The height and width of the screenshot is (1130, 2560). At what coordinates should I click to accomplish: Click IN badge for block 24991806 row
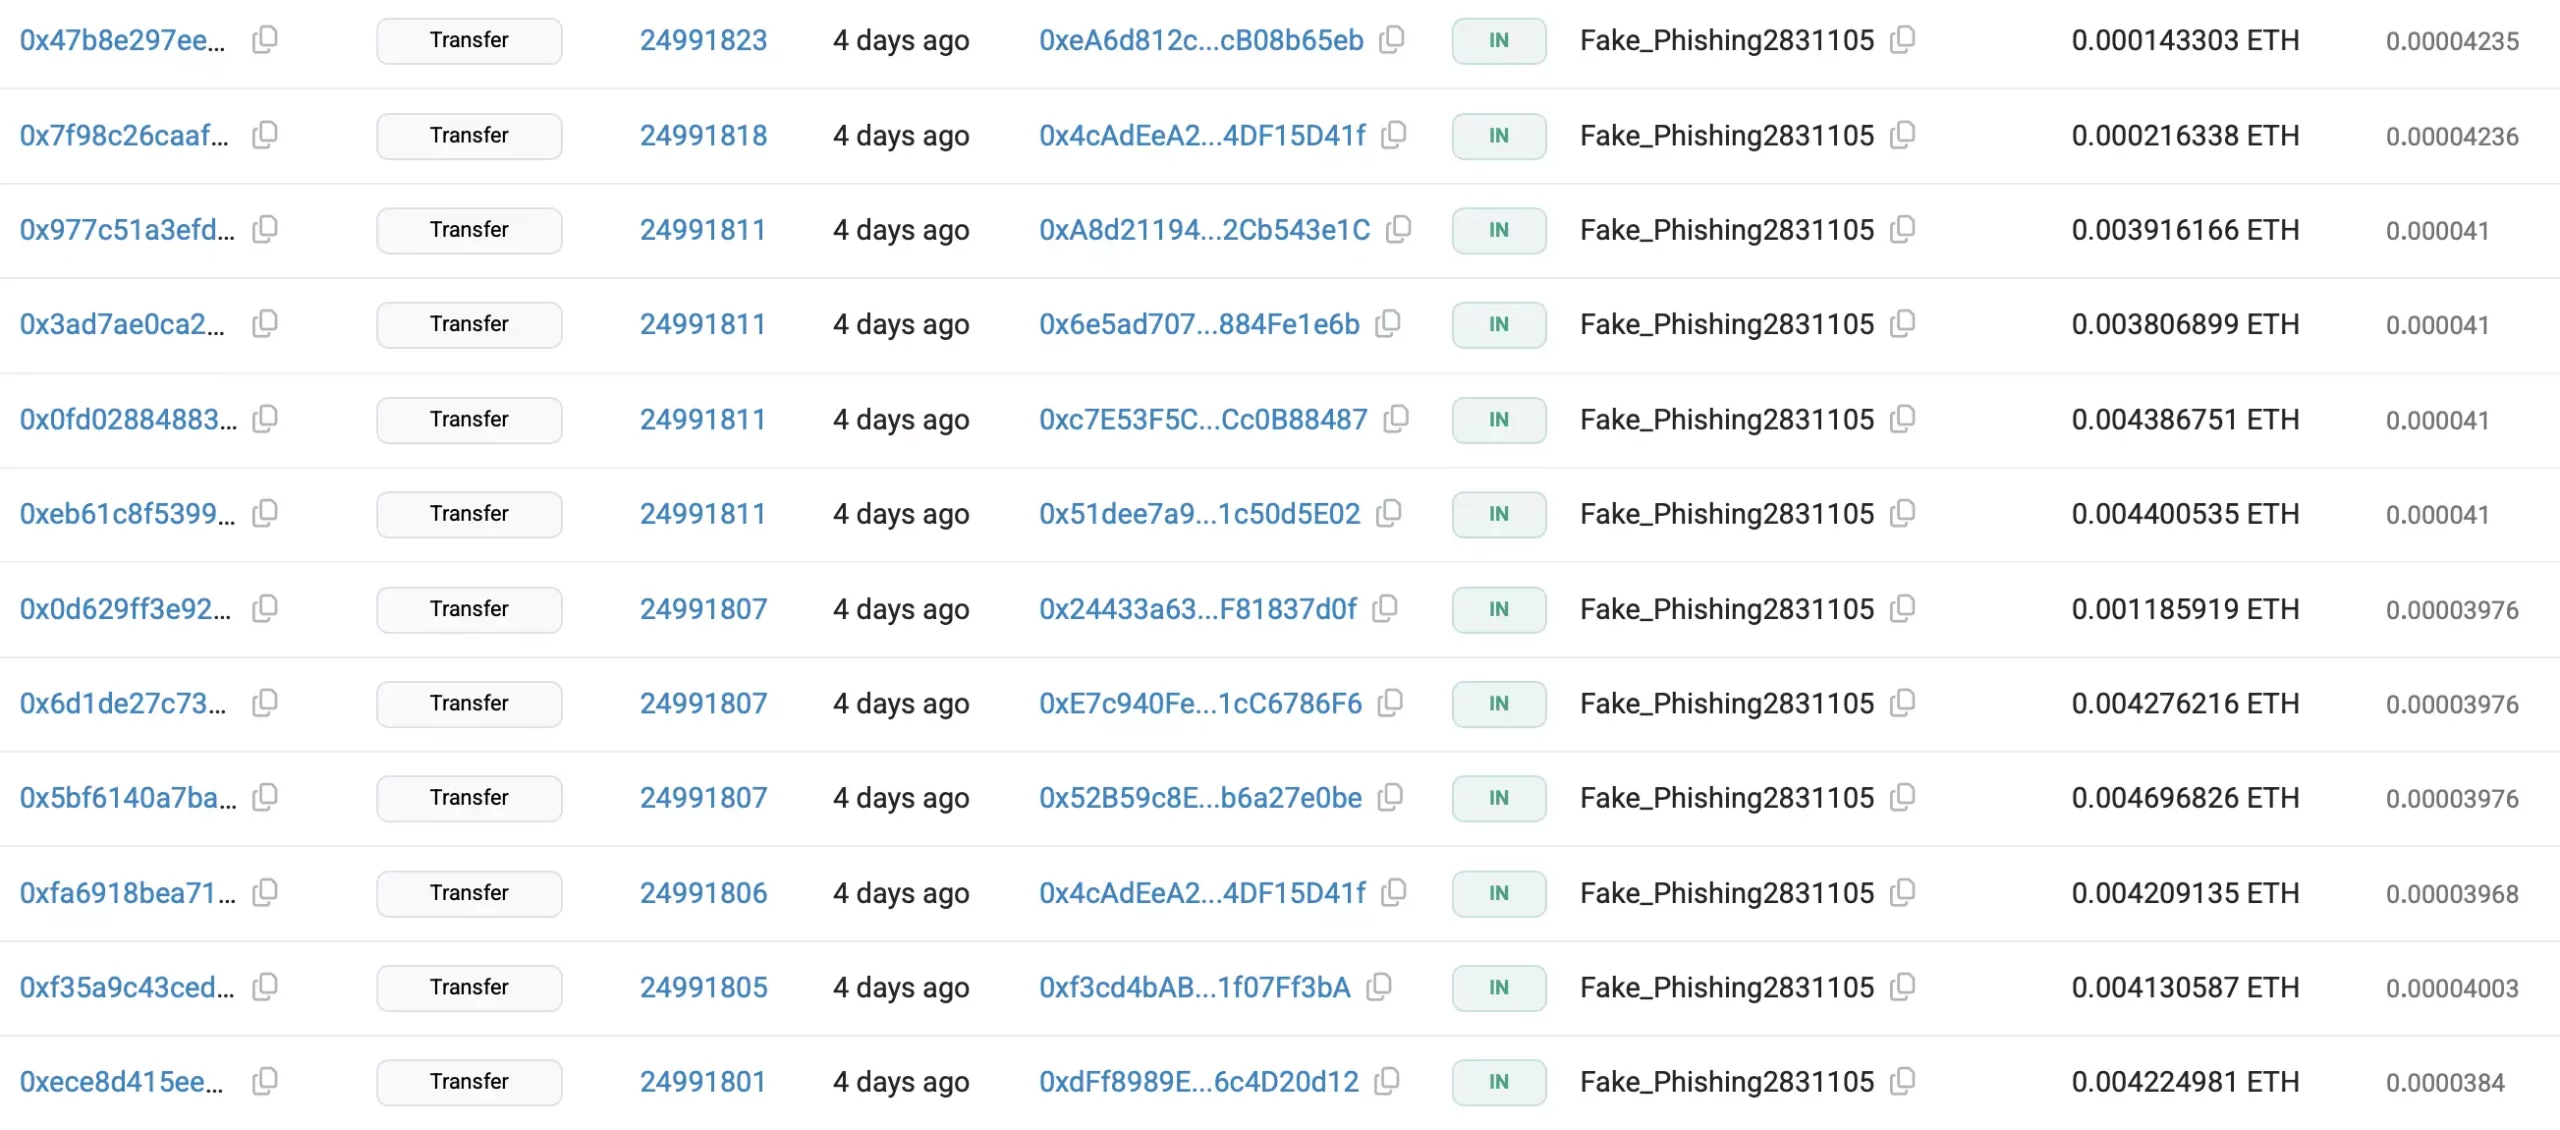click(1498, 893)
